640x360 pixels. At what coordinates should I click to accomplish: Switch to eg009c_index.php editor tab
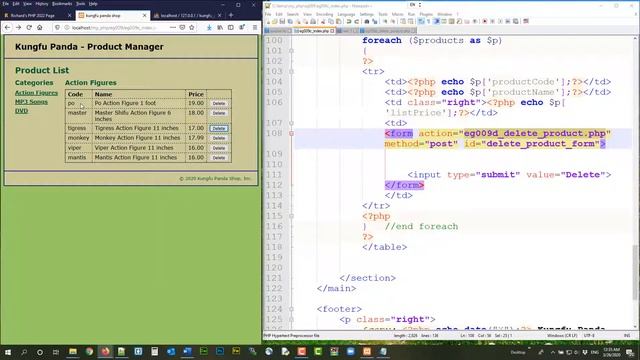click(x=314, y=31)
